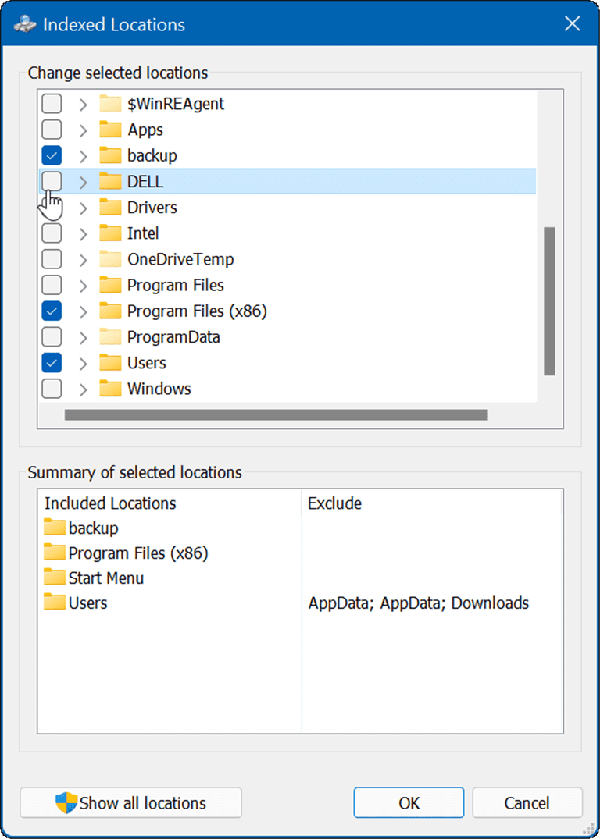
Task: Click the OneDriveTemp folder icon
Action: tap(110, 259)
